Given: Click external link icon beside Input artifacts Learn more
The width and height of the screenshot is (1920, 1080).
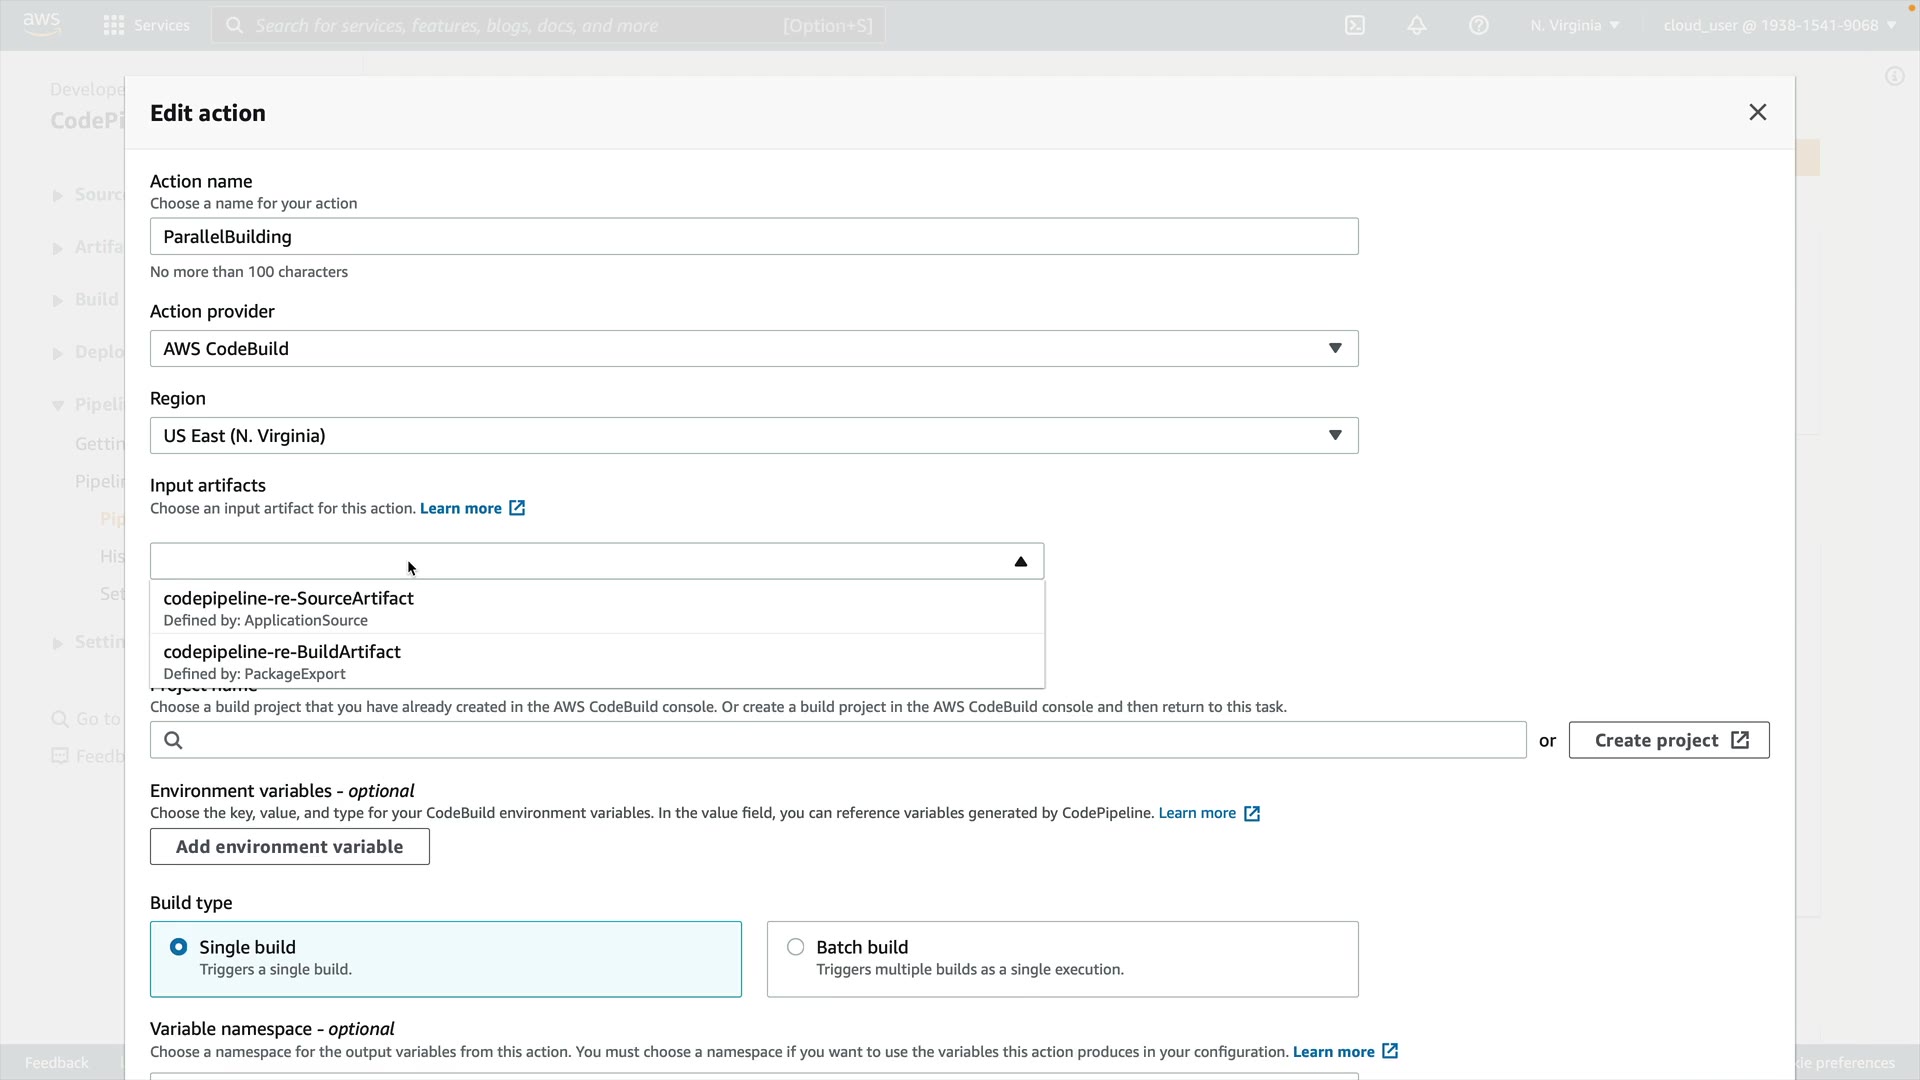Looking at the screenshot, I should tap(517, 508).
